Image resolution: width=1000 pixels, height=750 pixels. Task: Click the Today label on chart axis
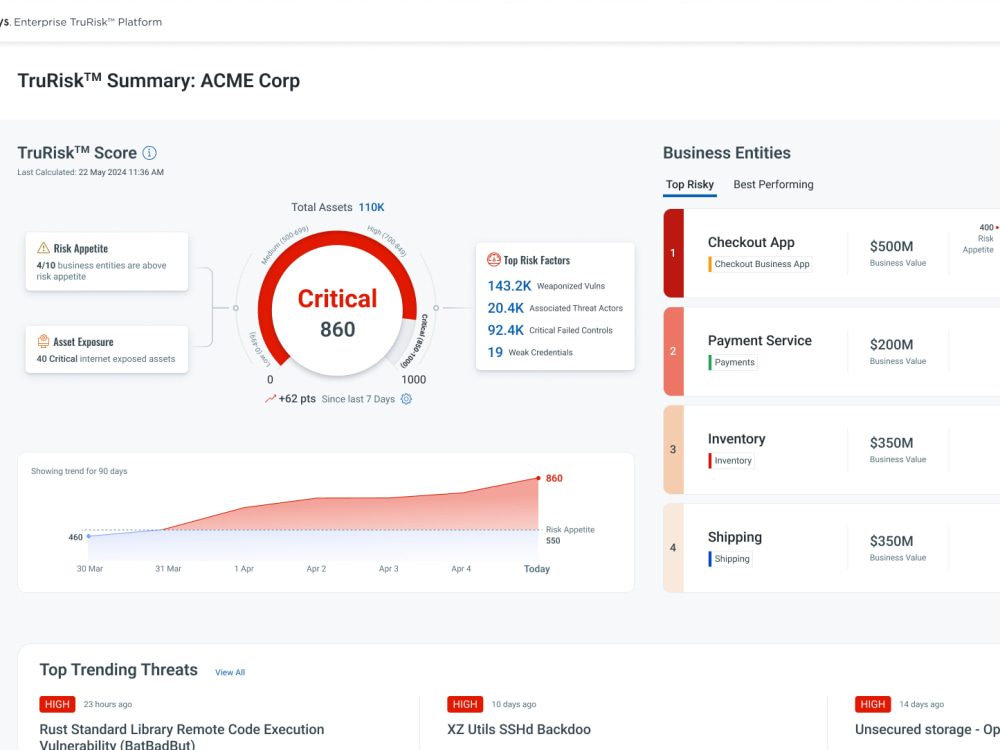536,569
